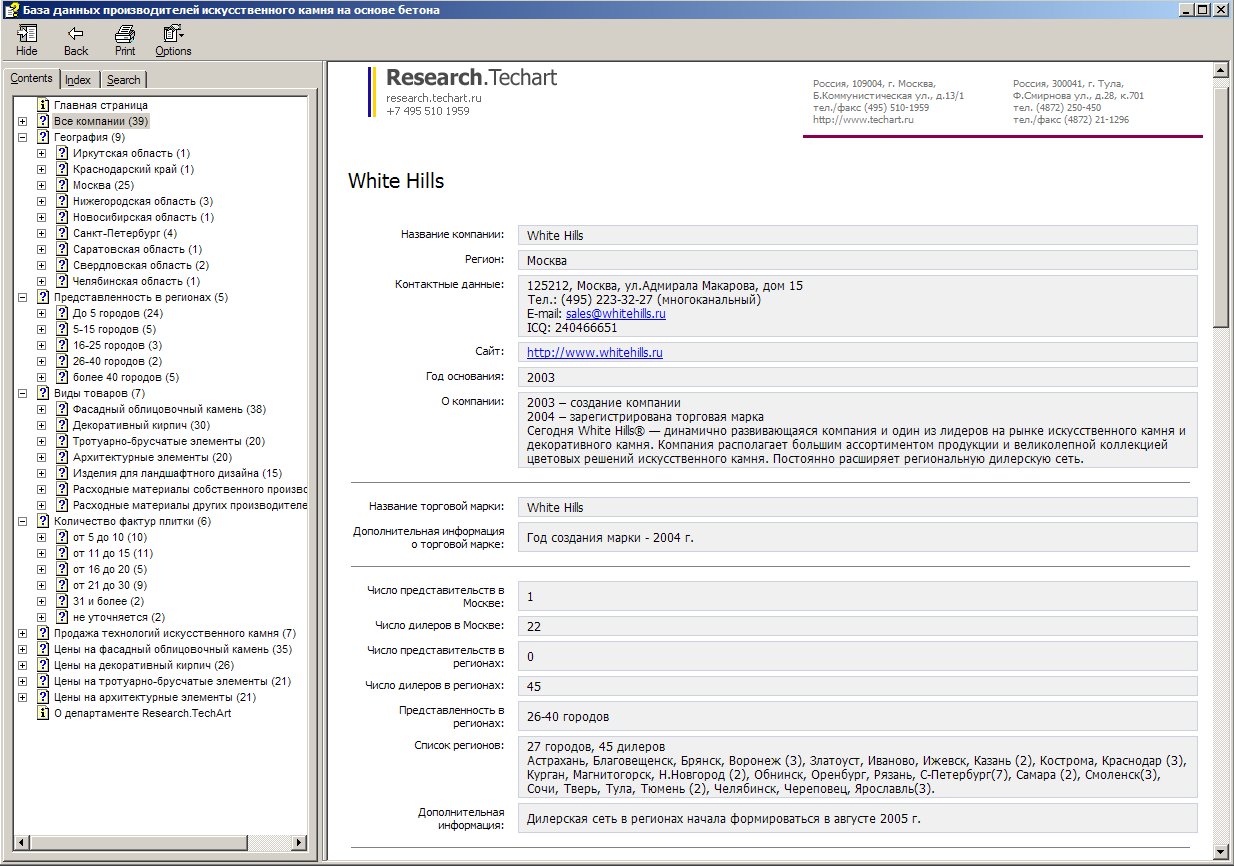Viewport: 1234px width, 866px height.
Task: Expand Фасадный облицовочный камень (38) node
Action: click(41, 409)
